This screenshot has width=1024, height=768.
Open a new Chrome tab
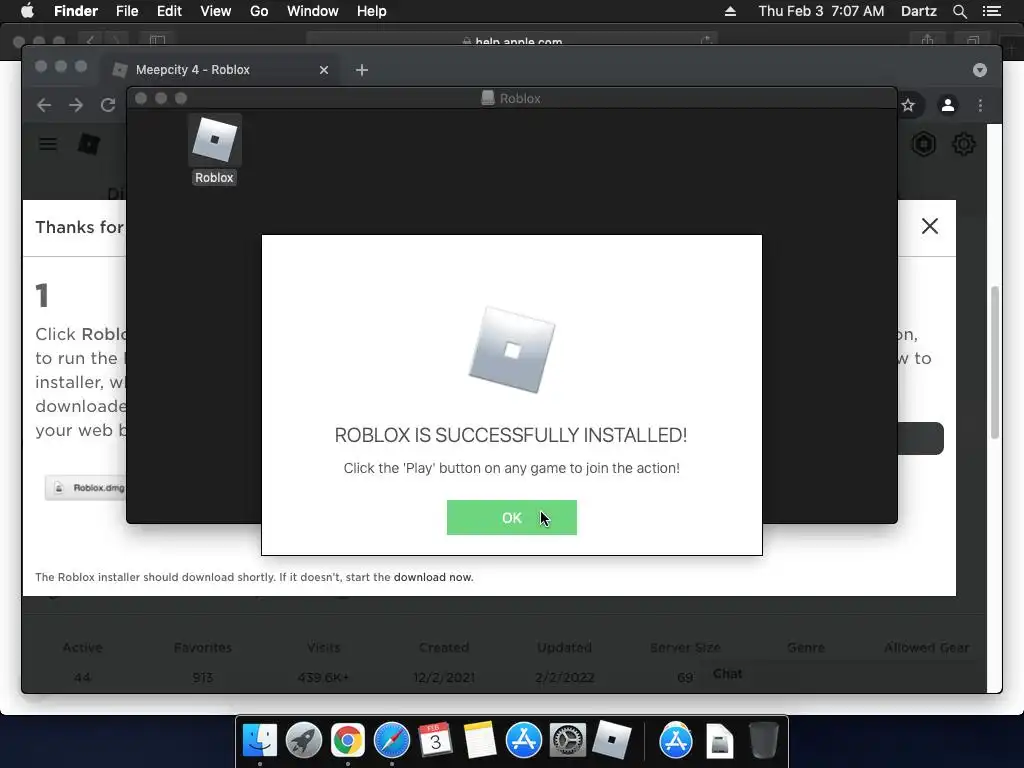click(x=362, y=70)
